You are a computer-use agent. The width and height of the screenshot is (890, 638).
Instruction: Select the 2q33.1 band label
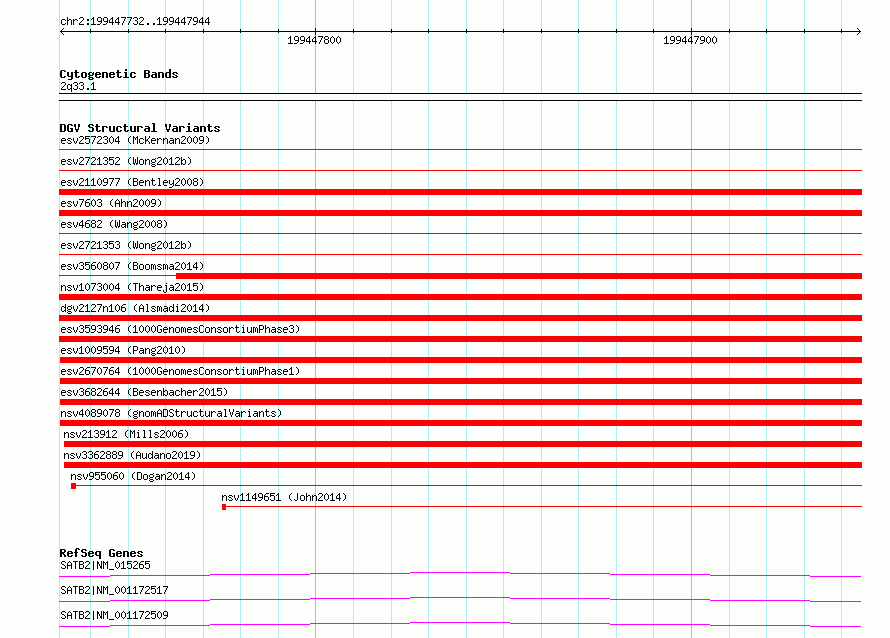[78, 86]
